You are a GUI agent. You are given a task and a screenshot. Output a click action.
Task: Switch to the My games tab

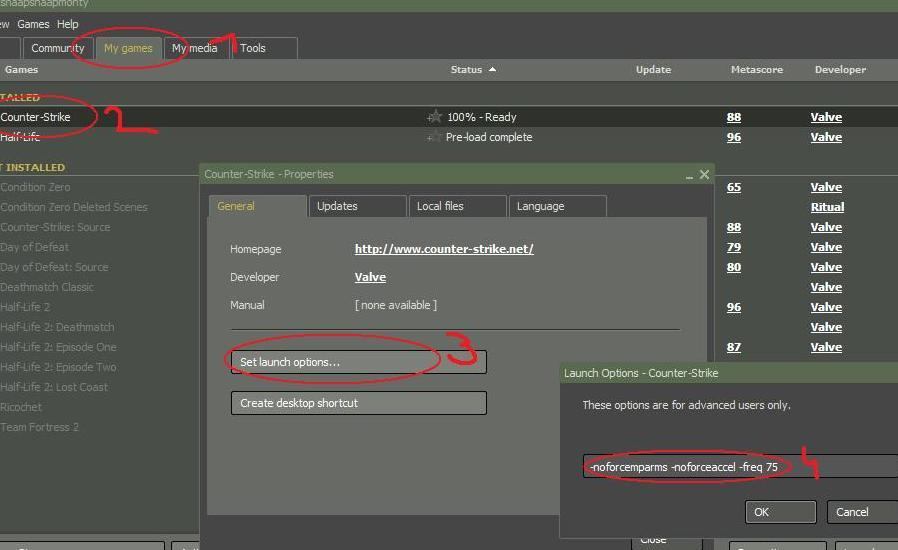tap(128, 48)
